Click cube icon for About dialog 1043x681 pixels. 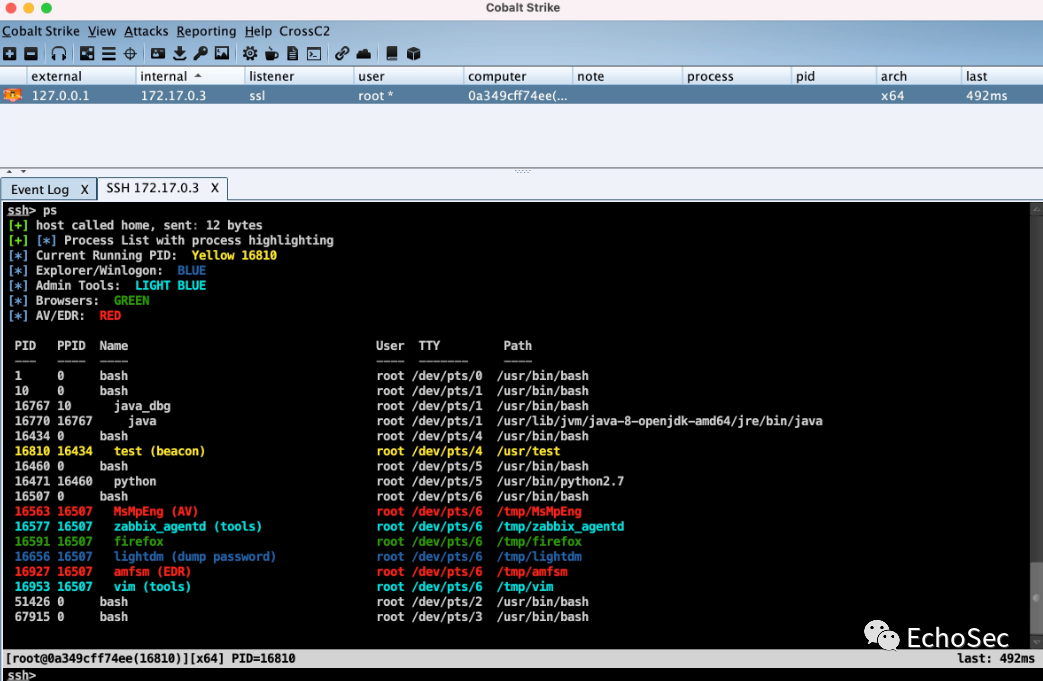(413, 54)
